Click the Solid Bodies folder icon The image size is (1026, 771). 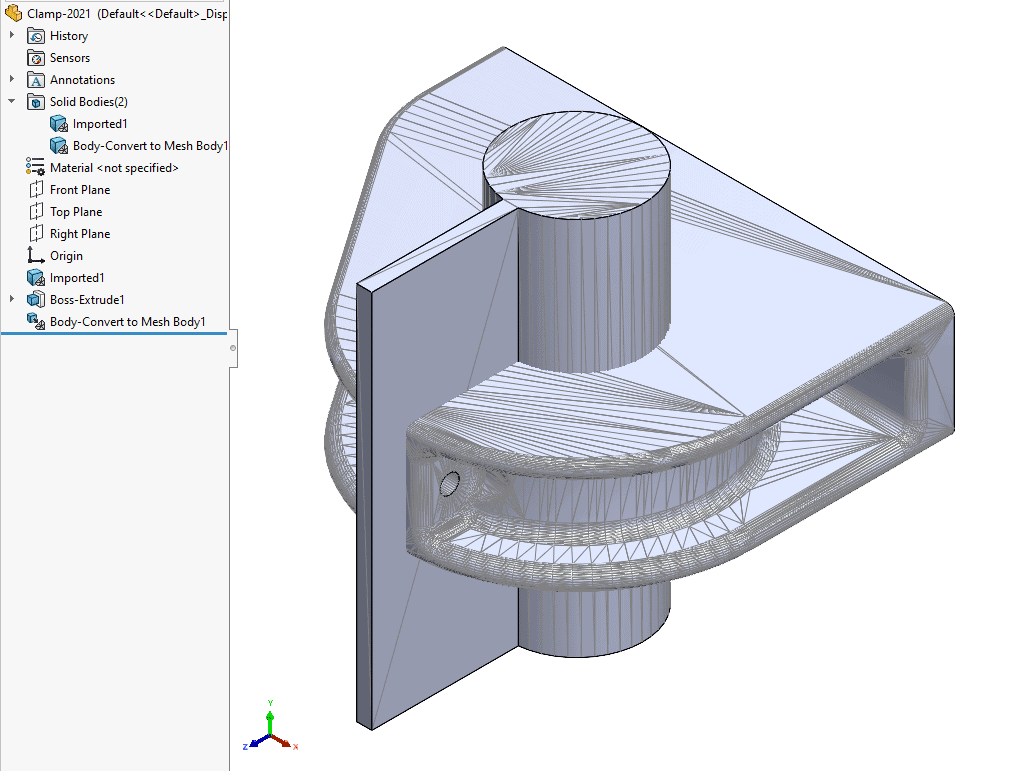(x=38, y=101)
